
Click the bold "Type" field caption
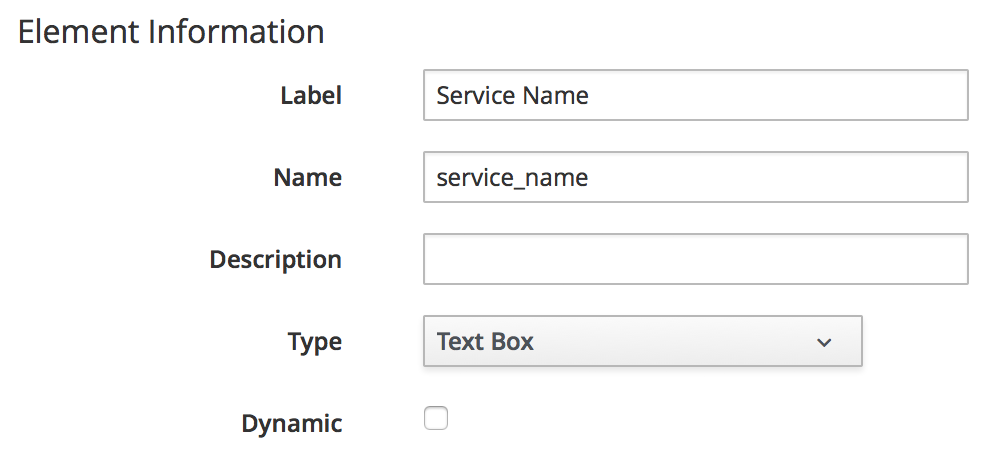pyautogui.click(x=314, y=342)
